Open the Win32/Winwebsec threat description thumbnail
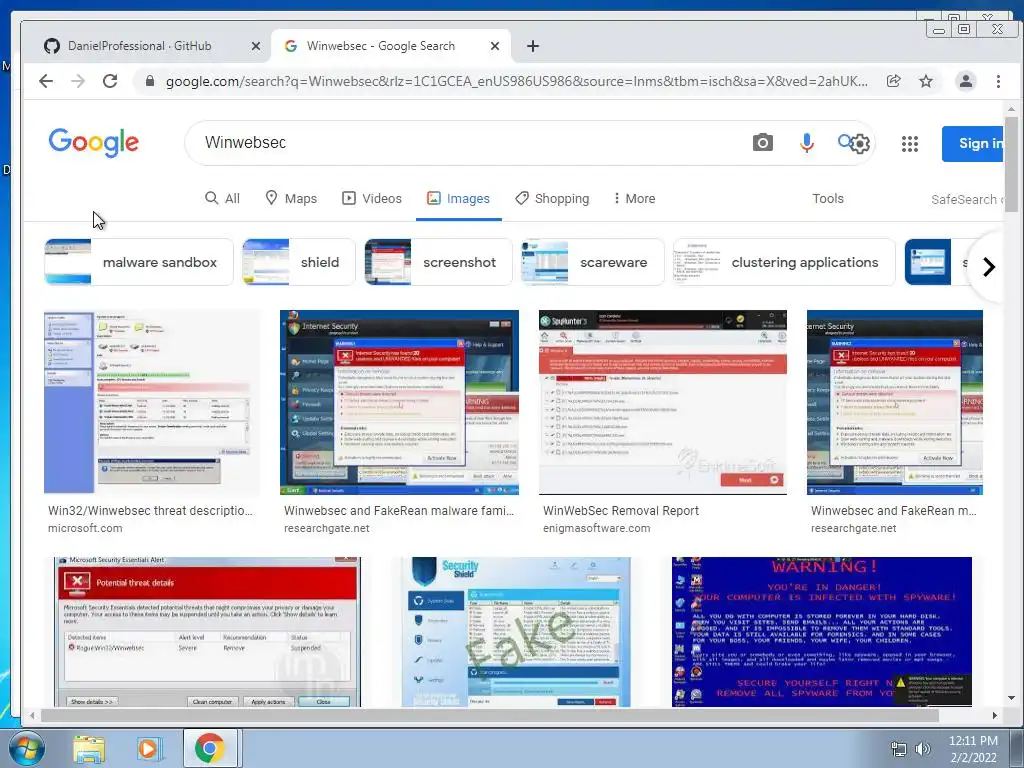This screenshot has height=768, width=1024. pos(152,402)
